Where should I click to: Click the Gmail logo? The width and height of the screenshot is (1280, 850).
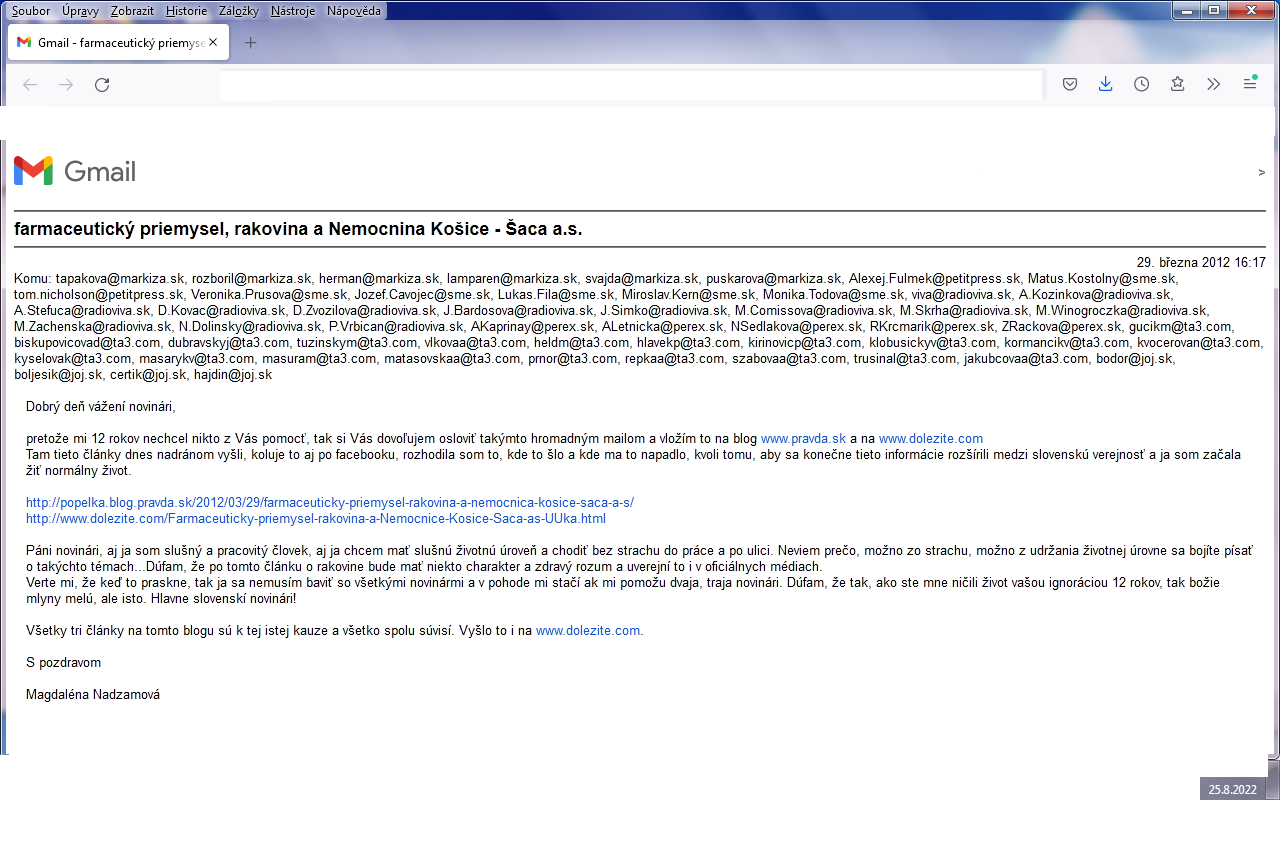coord(75,171)
